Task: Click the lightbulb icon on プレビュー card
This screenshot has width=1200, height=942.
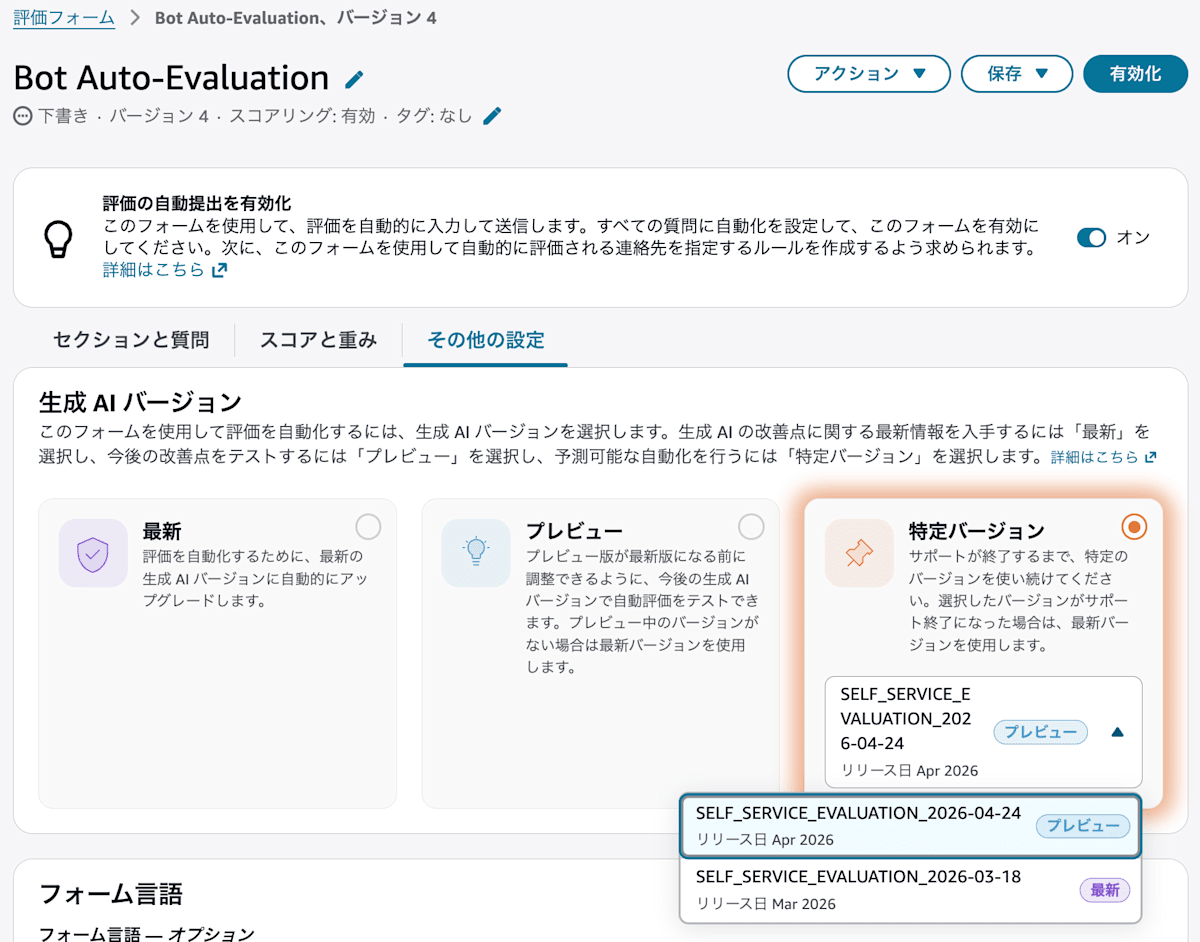Action: [476, 552]
